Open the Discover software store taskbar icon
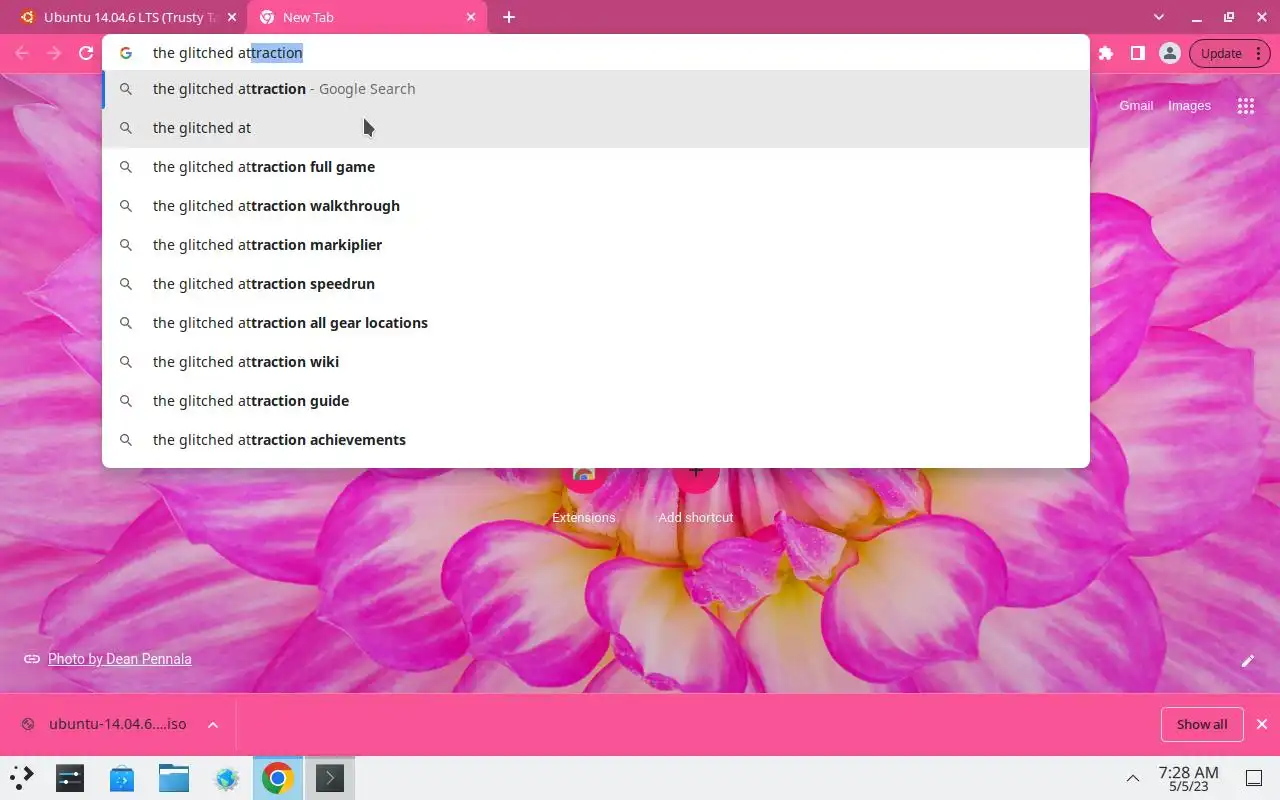Screen dimensions: 1280x800 122,777
